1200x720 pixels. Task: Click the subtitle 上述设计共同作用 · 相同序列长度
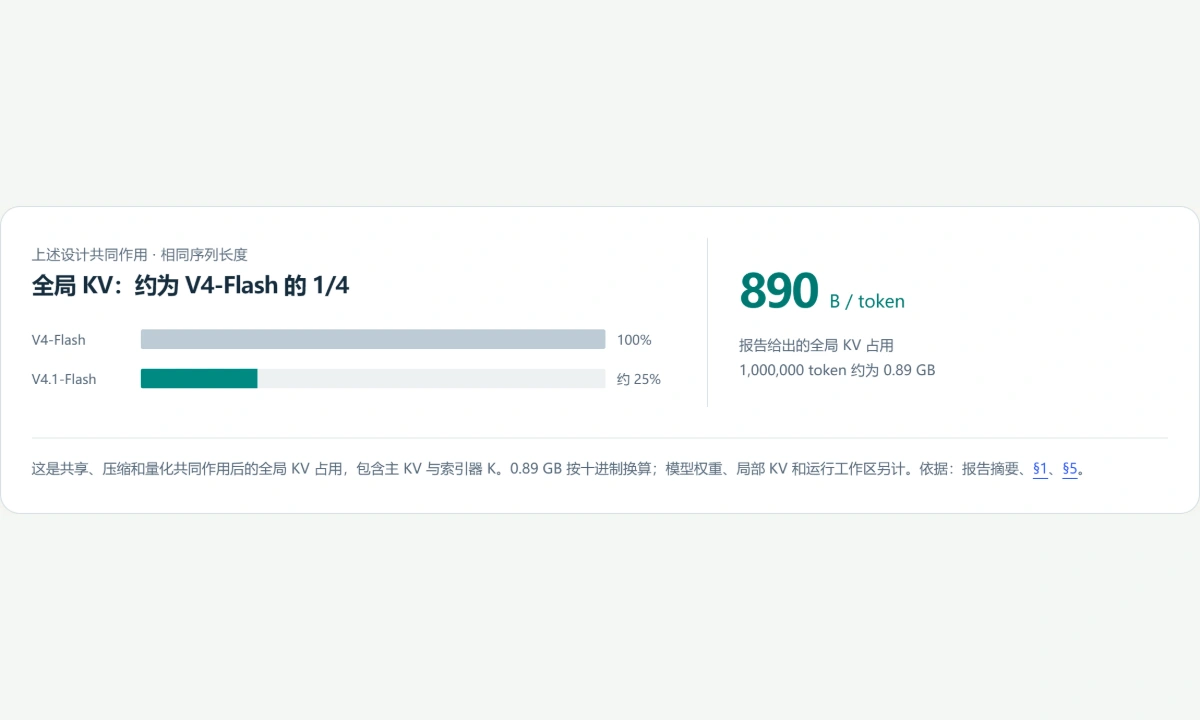click(140, 255)
